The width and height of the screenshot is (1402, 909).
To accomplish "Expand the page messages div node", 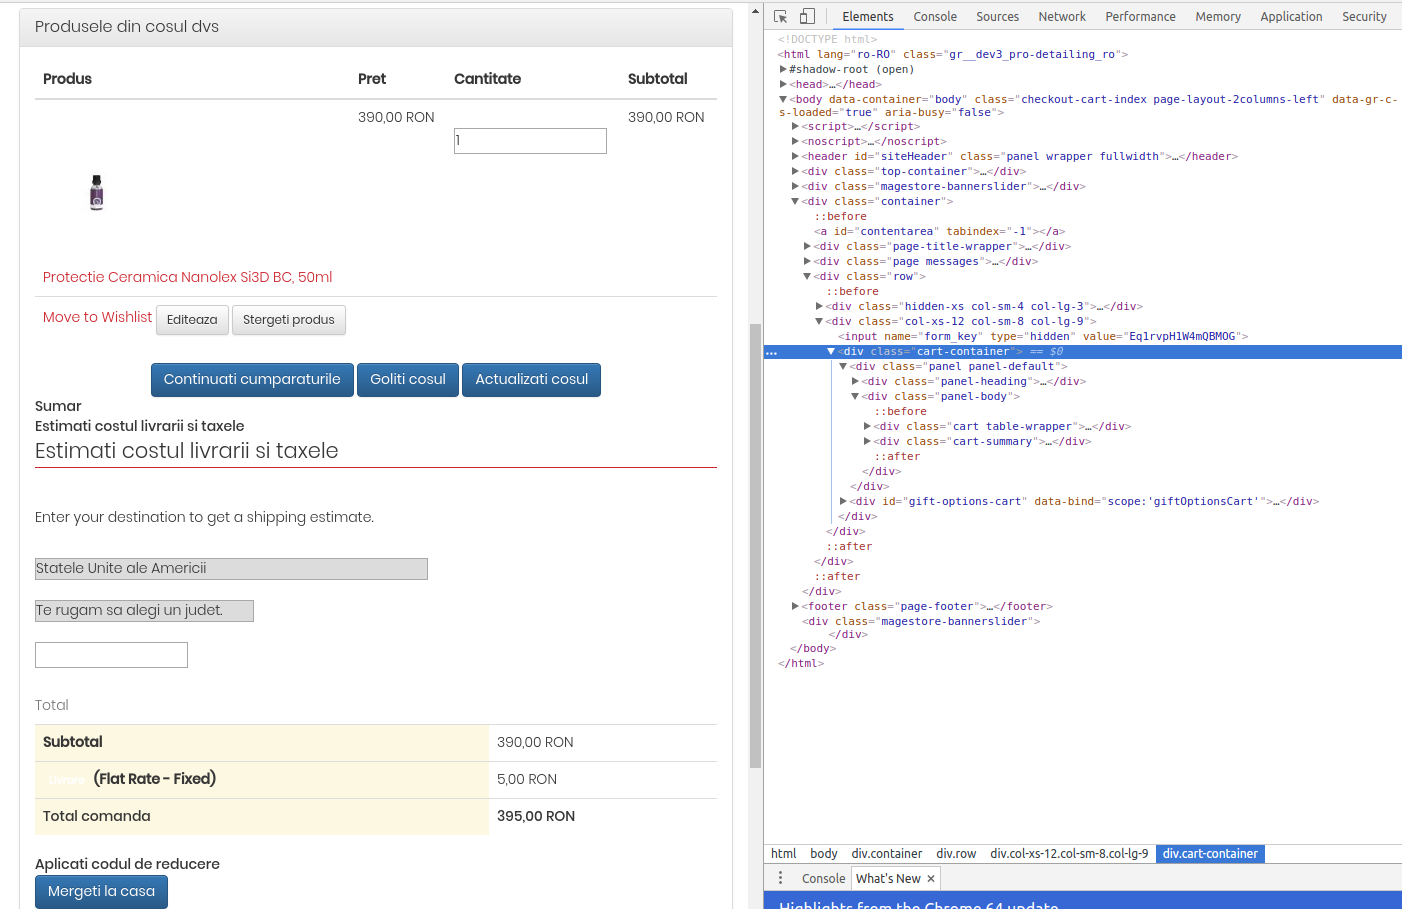I will (x=807, y=261).
